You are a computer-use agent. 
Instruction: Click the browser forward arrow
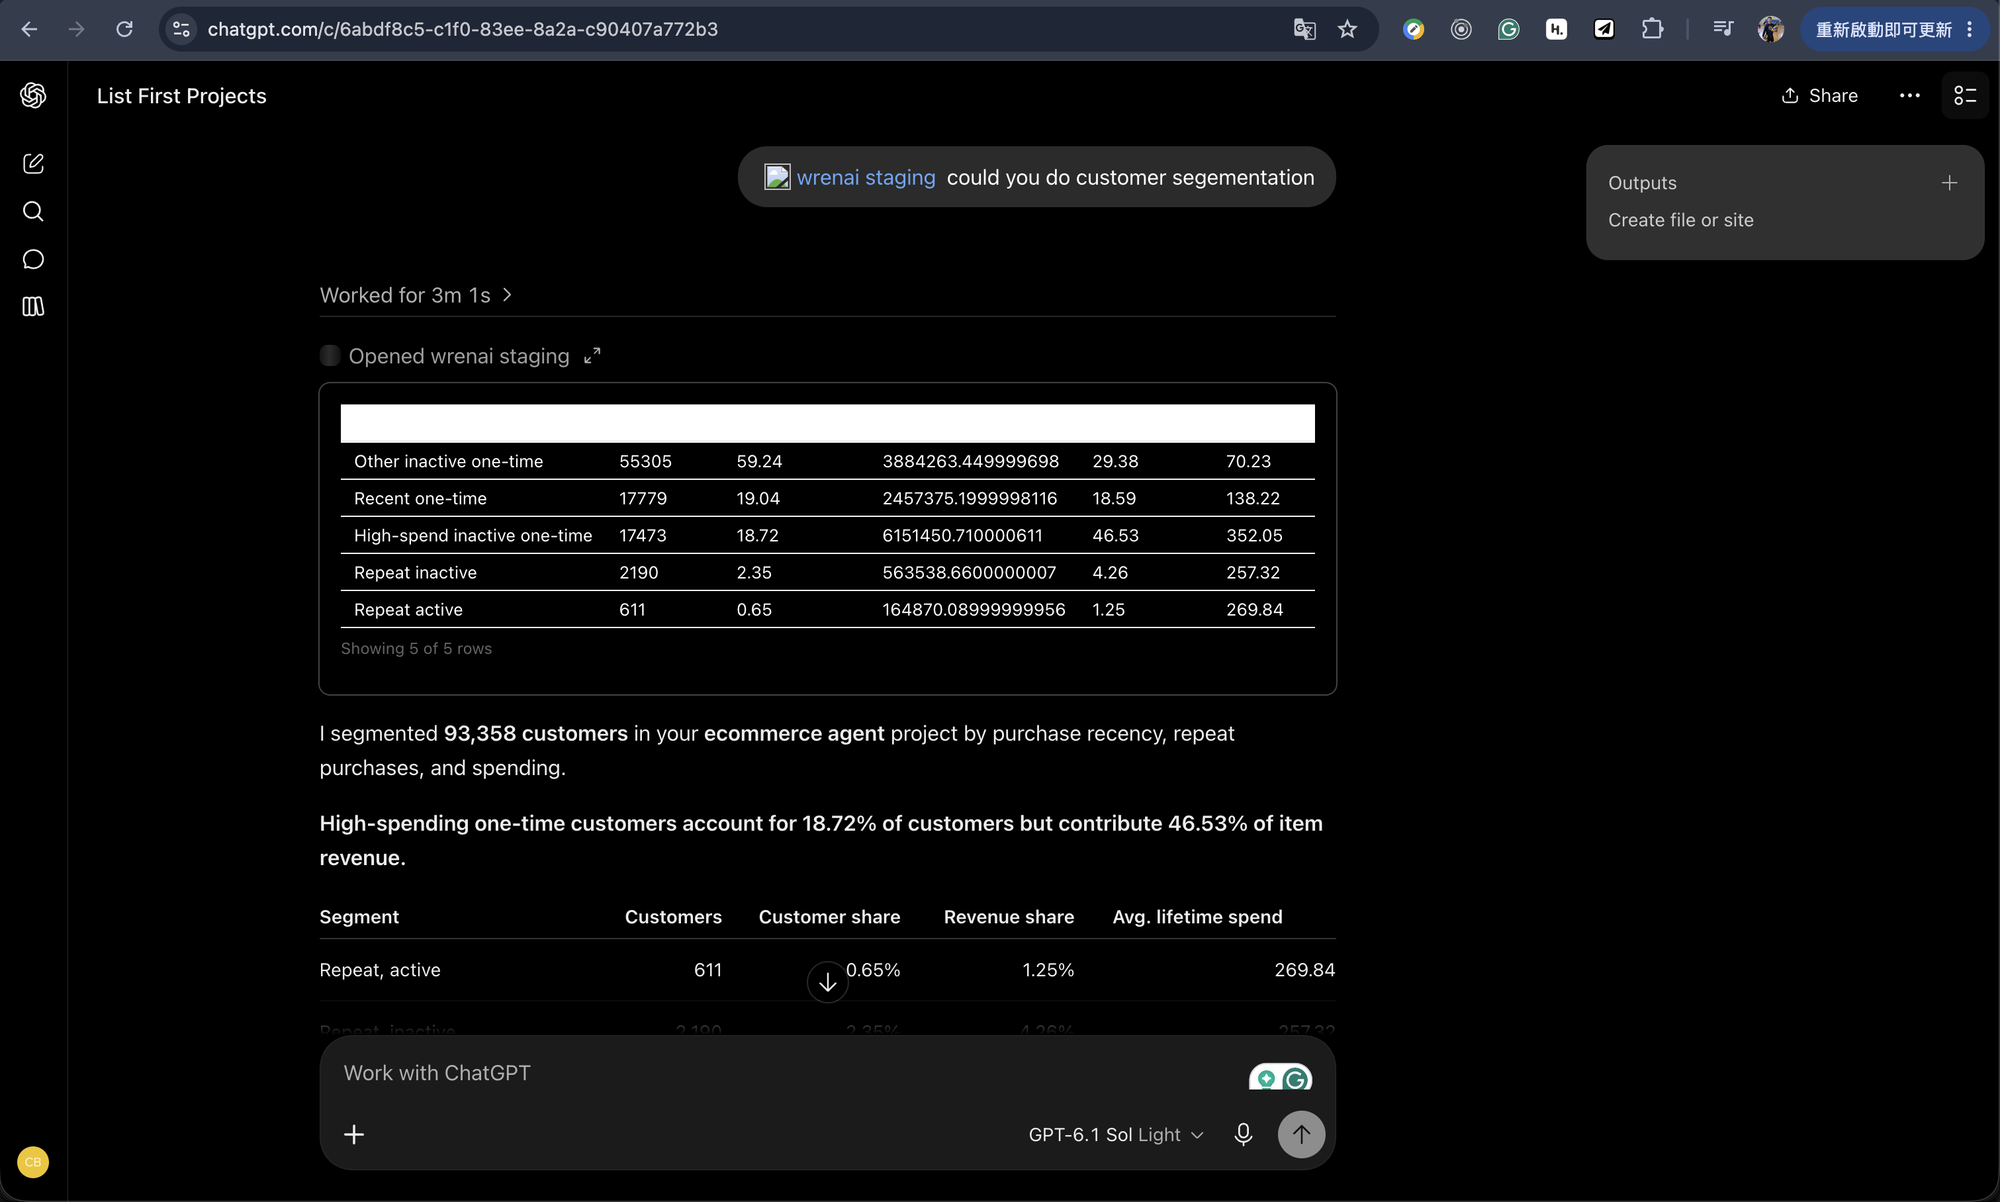(x=77, y=29)
